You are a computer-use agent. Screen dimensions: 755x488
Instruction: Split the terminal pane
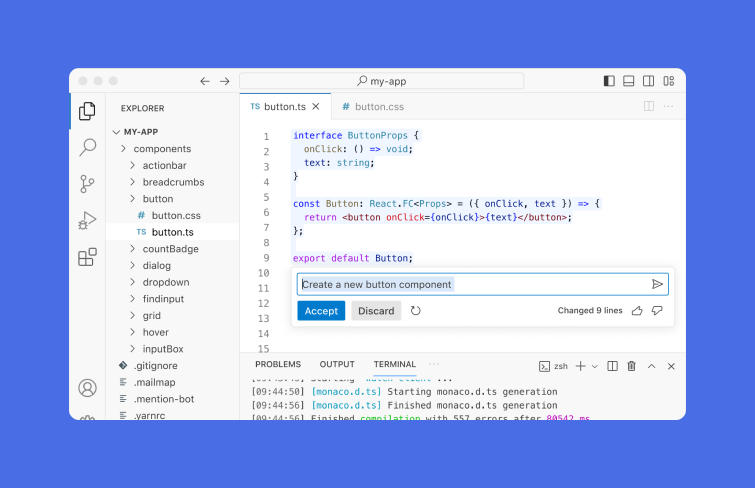pyautogui.click(x=612, y=366)
